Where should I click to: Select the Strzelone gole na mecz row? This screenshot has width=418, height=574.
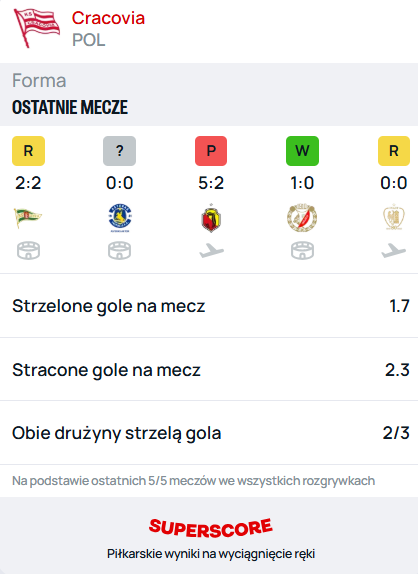[x=209, y=306]
